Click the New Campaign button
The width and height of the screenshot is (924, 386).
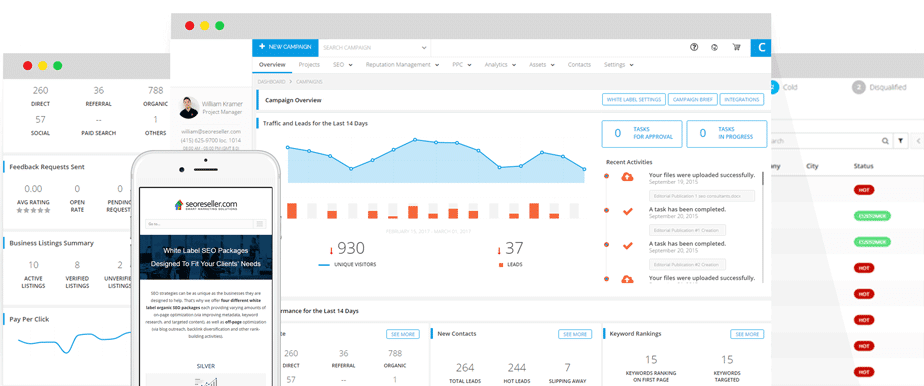coord(285,48)
